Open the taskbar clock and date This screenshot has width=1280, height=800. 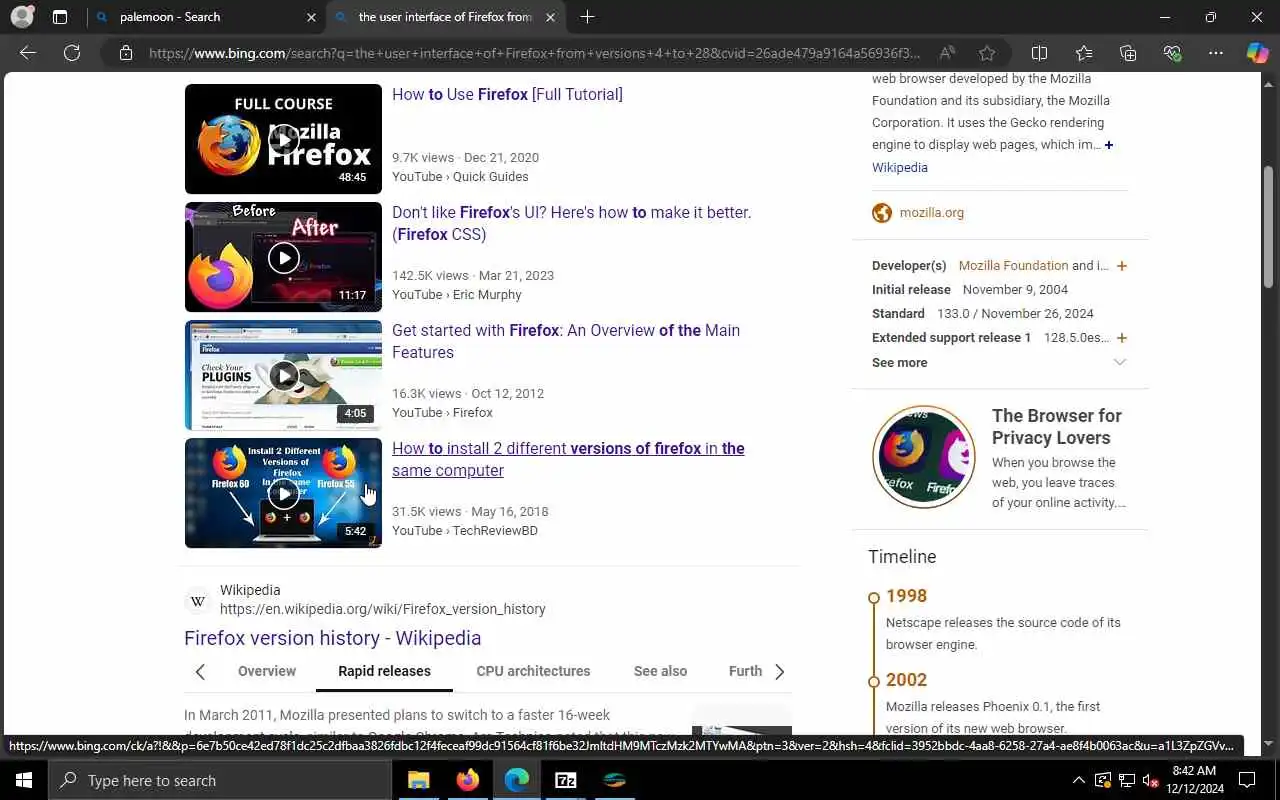point(1194,780)
